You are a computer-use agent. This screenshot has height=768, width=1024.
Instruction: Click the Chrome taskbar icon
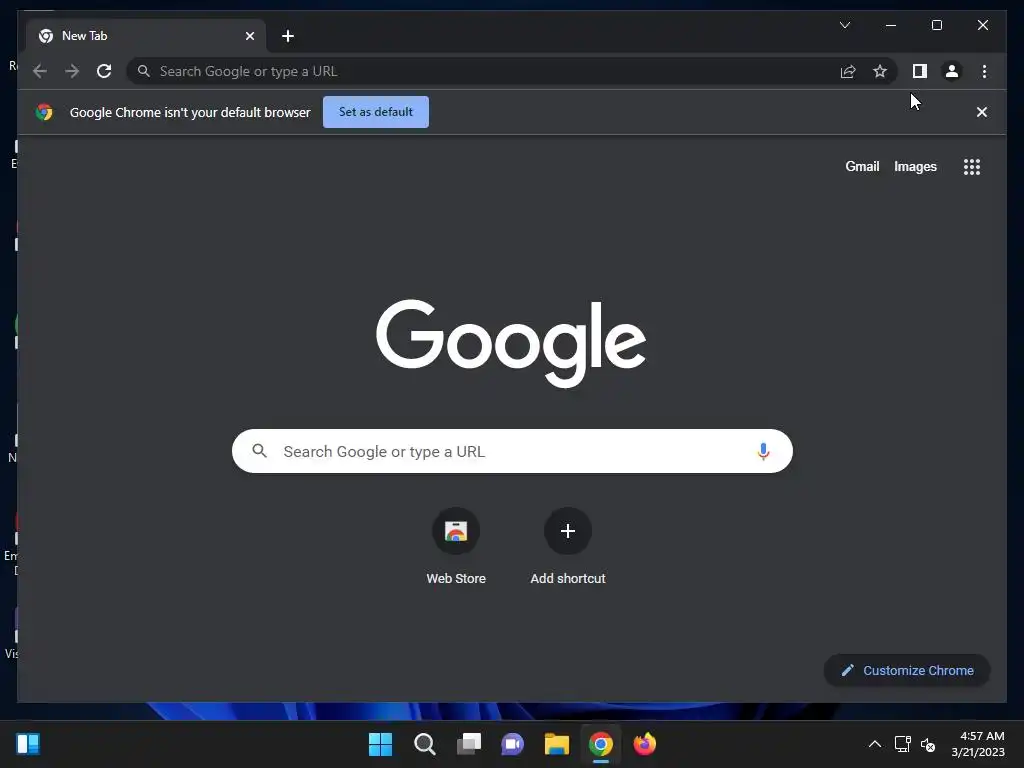pos(601,744)
